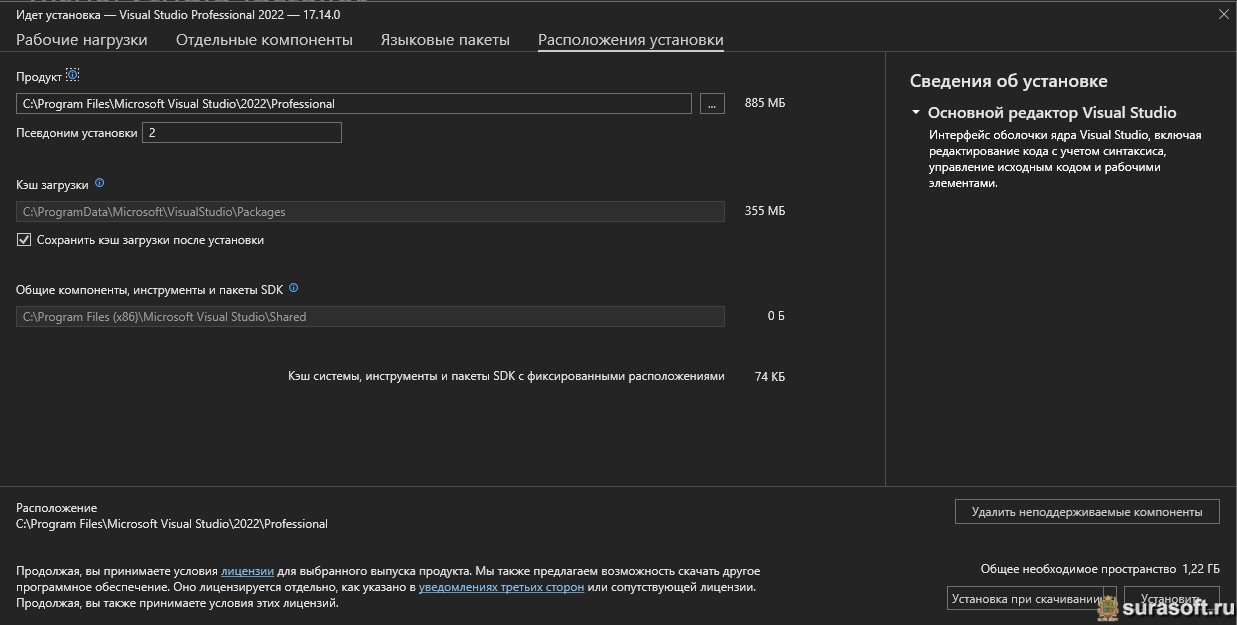Go to the Языковые пакеты tab
Image resolution: width=1237 pixels, height=625 pixels.
(x=445, y=40)
